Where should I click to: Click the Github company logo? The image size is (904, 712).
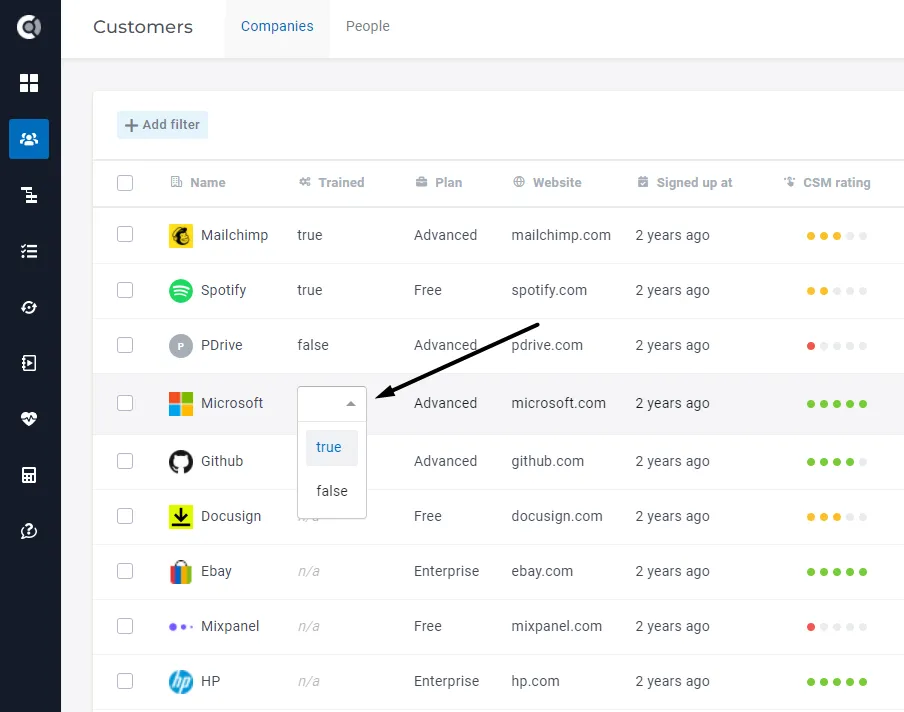tap(180, 462)
